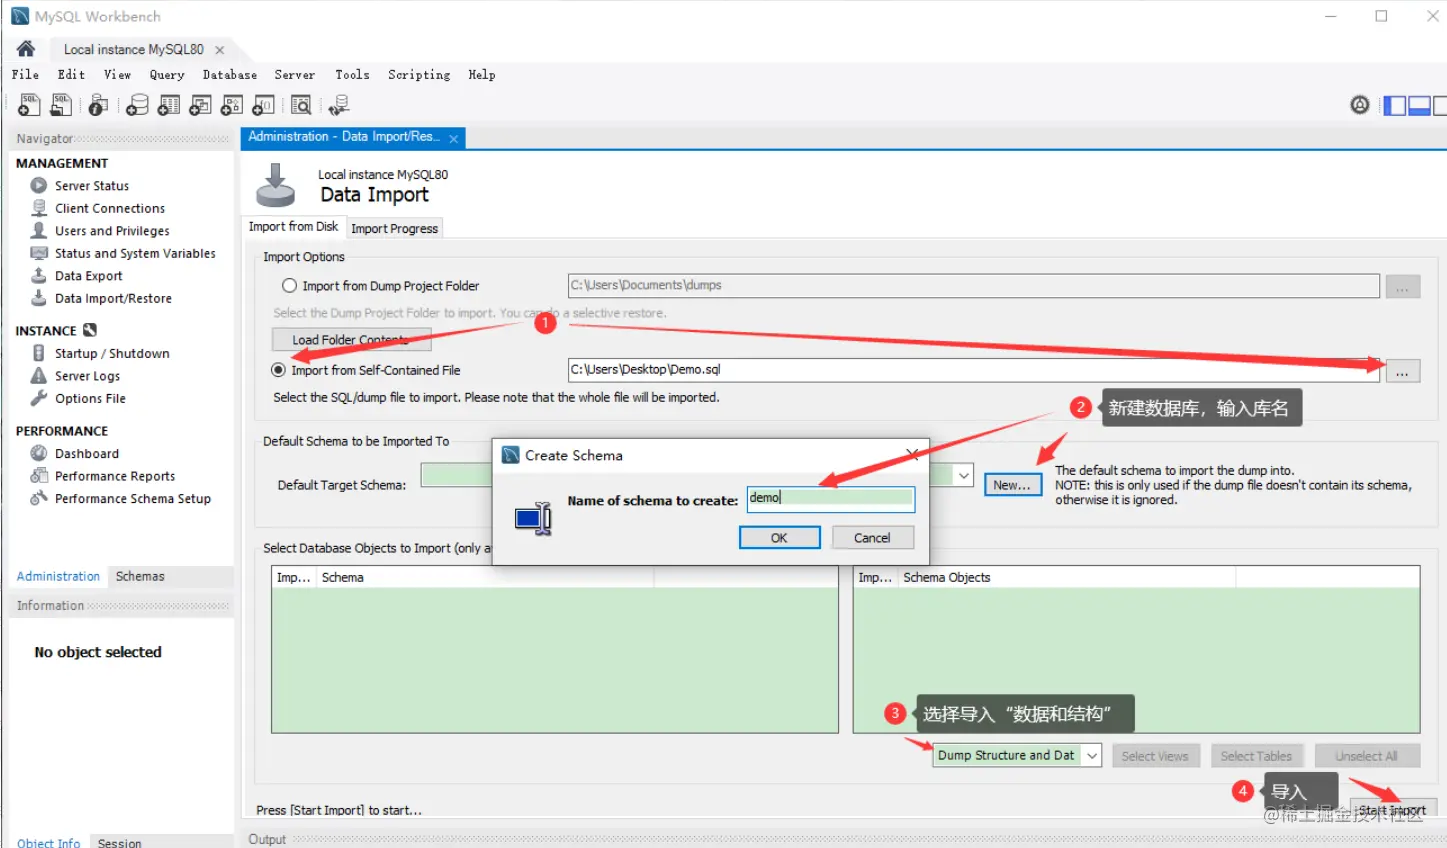Open the Scripting menu
1447x848 pixels.
point(419,74)
